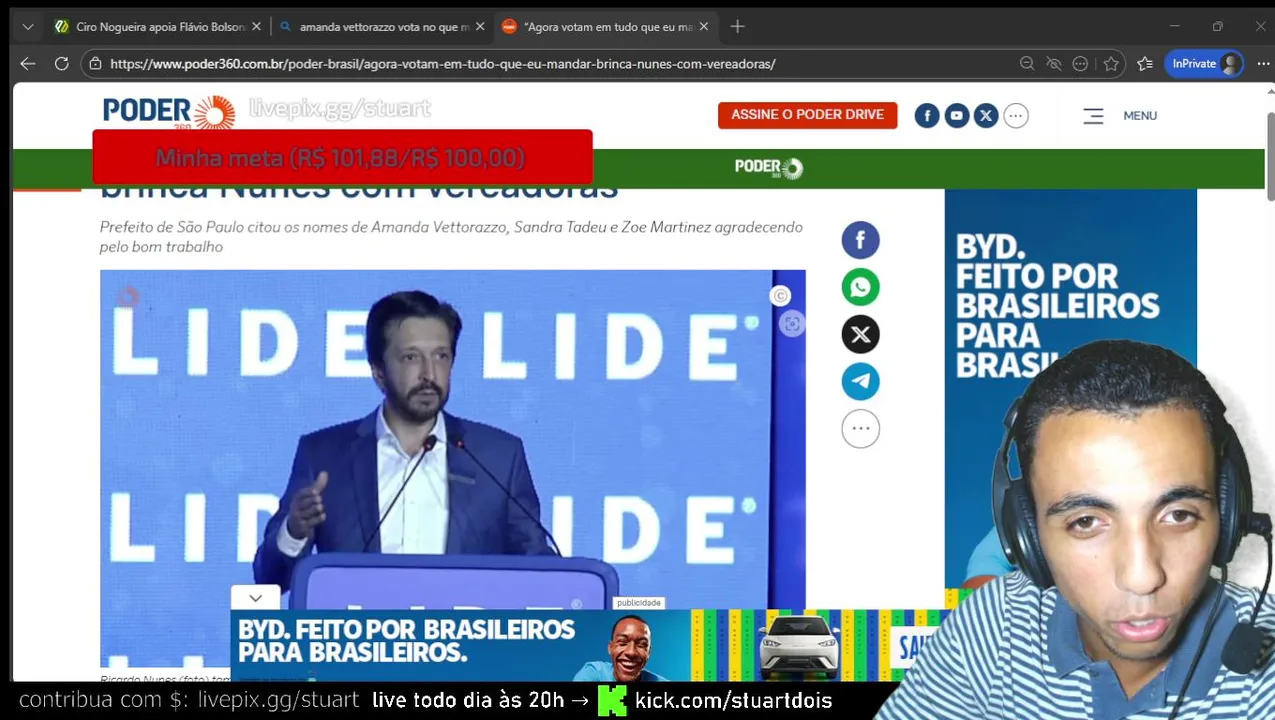Open the InPrivate profile button
Viewport: 1275px width, 720px height.
1205,64
